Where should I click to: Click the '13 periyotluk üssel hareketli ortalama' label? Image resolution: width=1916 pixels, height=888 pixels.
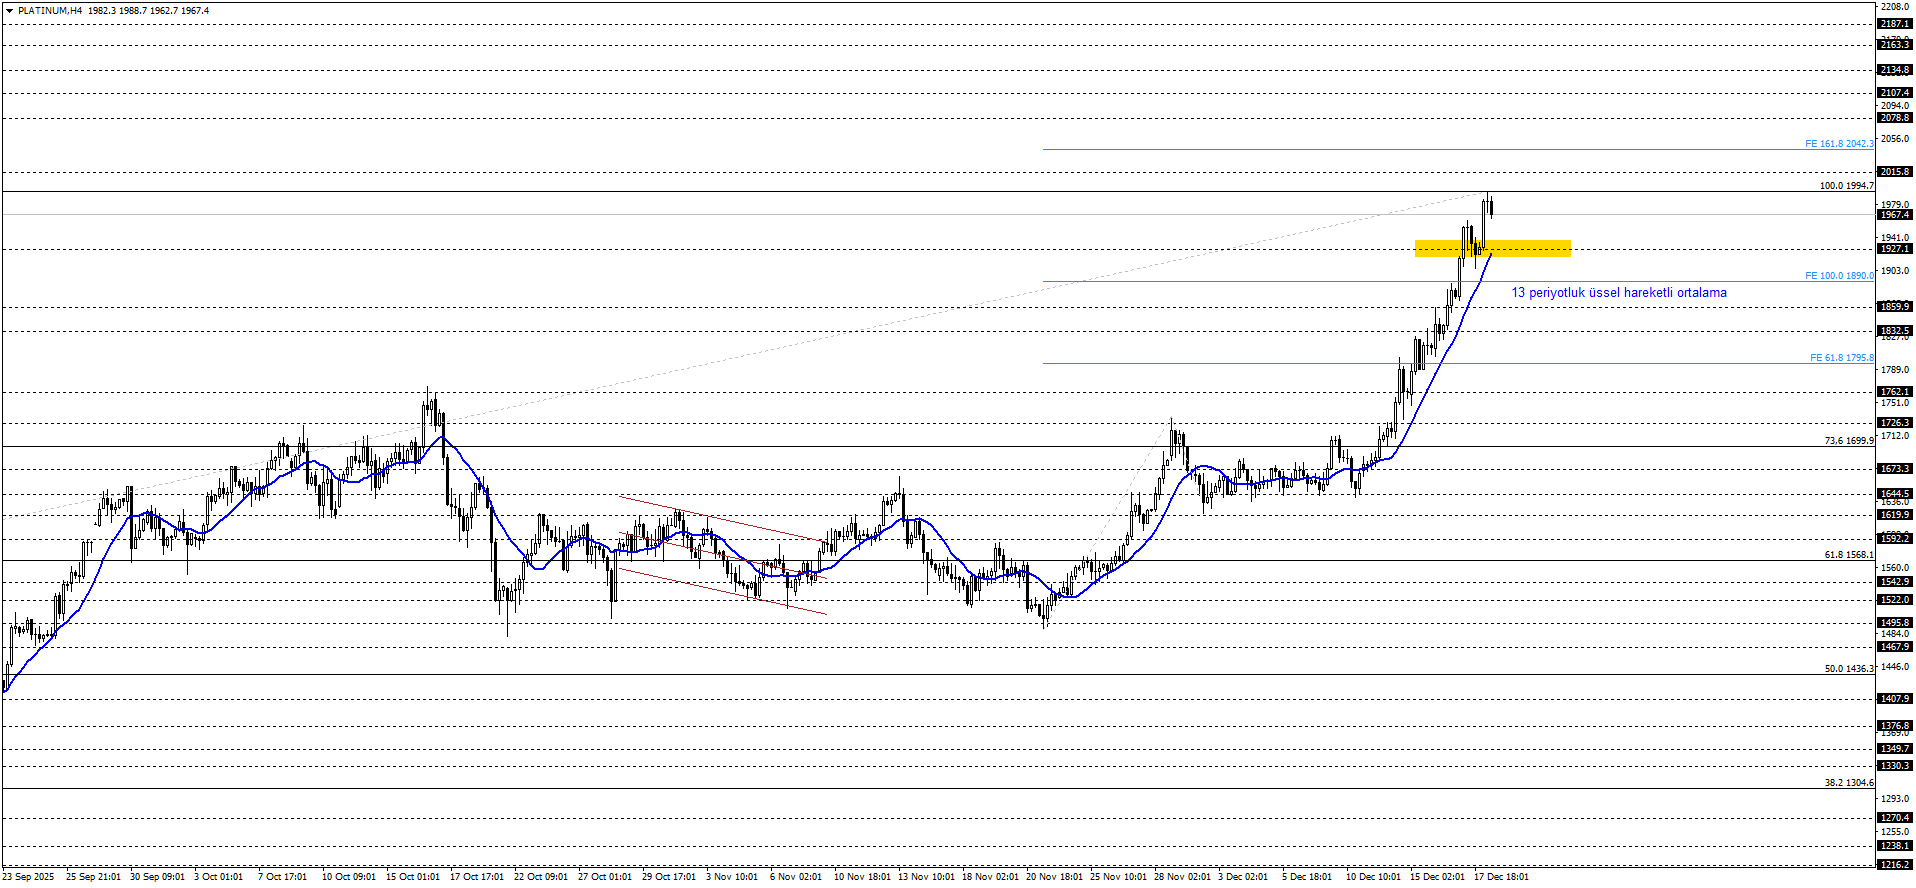click(1618, 293)
